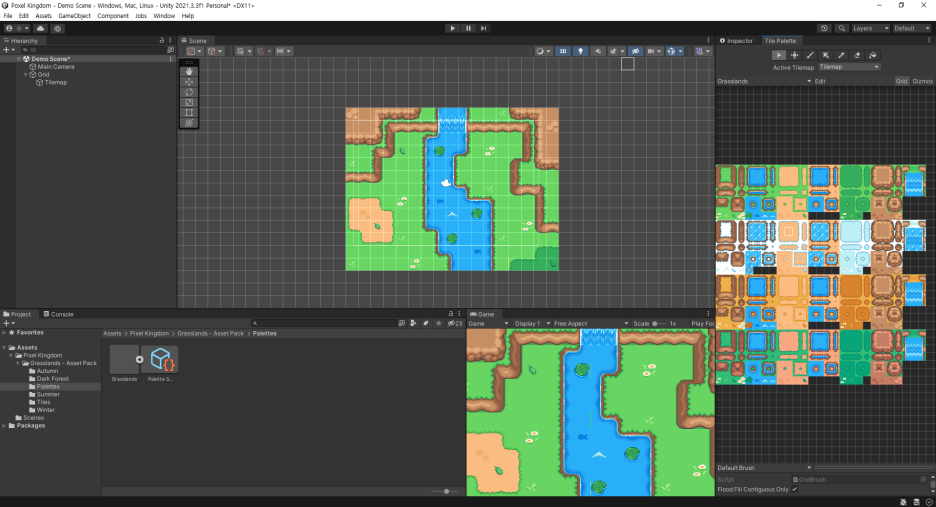Viewport: 936px width, 507px height.
Task: Click Edit button in Tile Palette
Action: pos(820,81)
